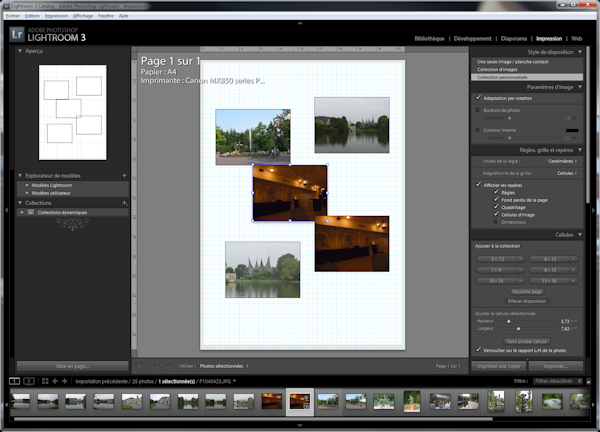Screen dimensions: 600x432
Task: Adjust the Hauteur cell height slider
Action: coord(508,320)
